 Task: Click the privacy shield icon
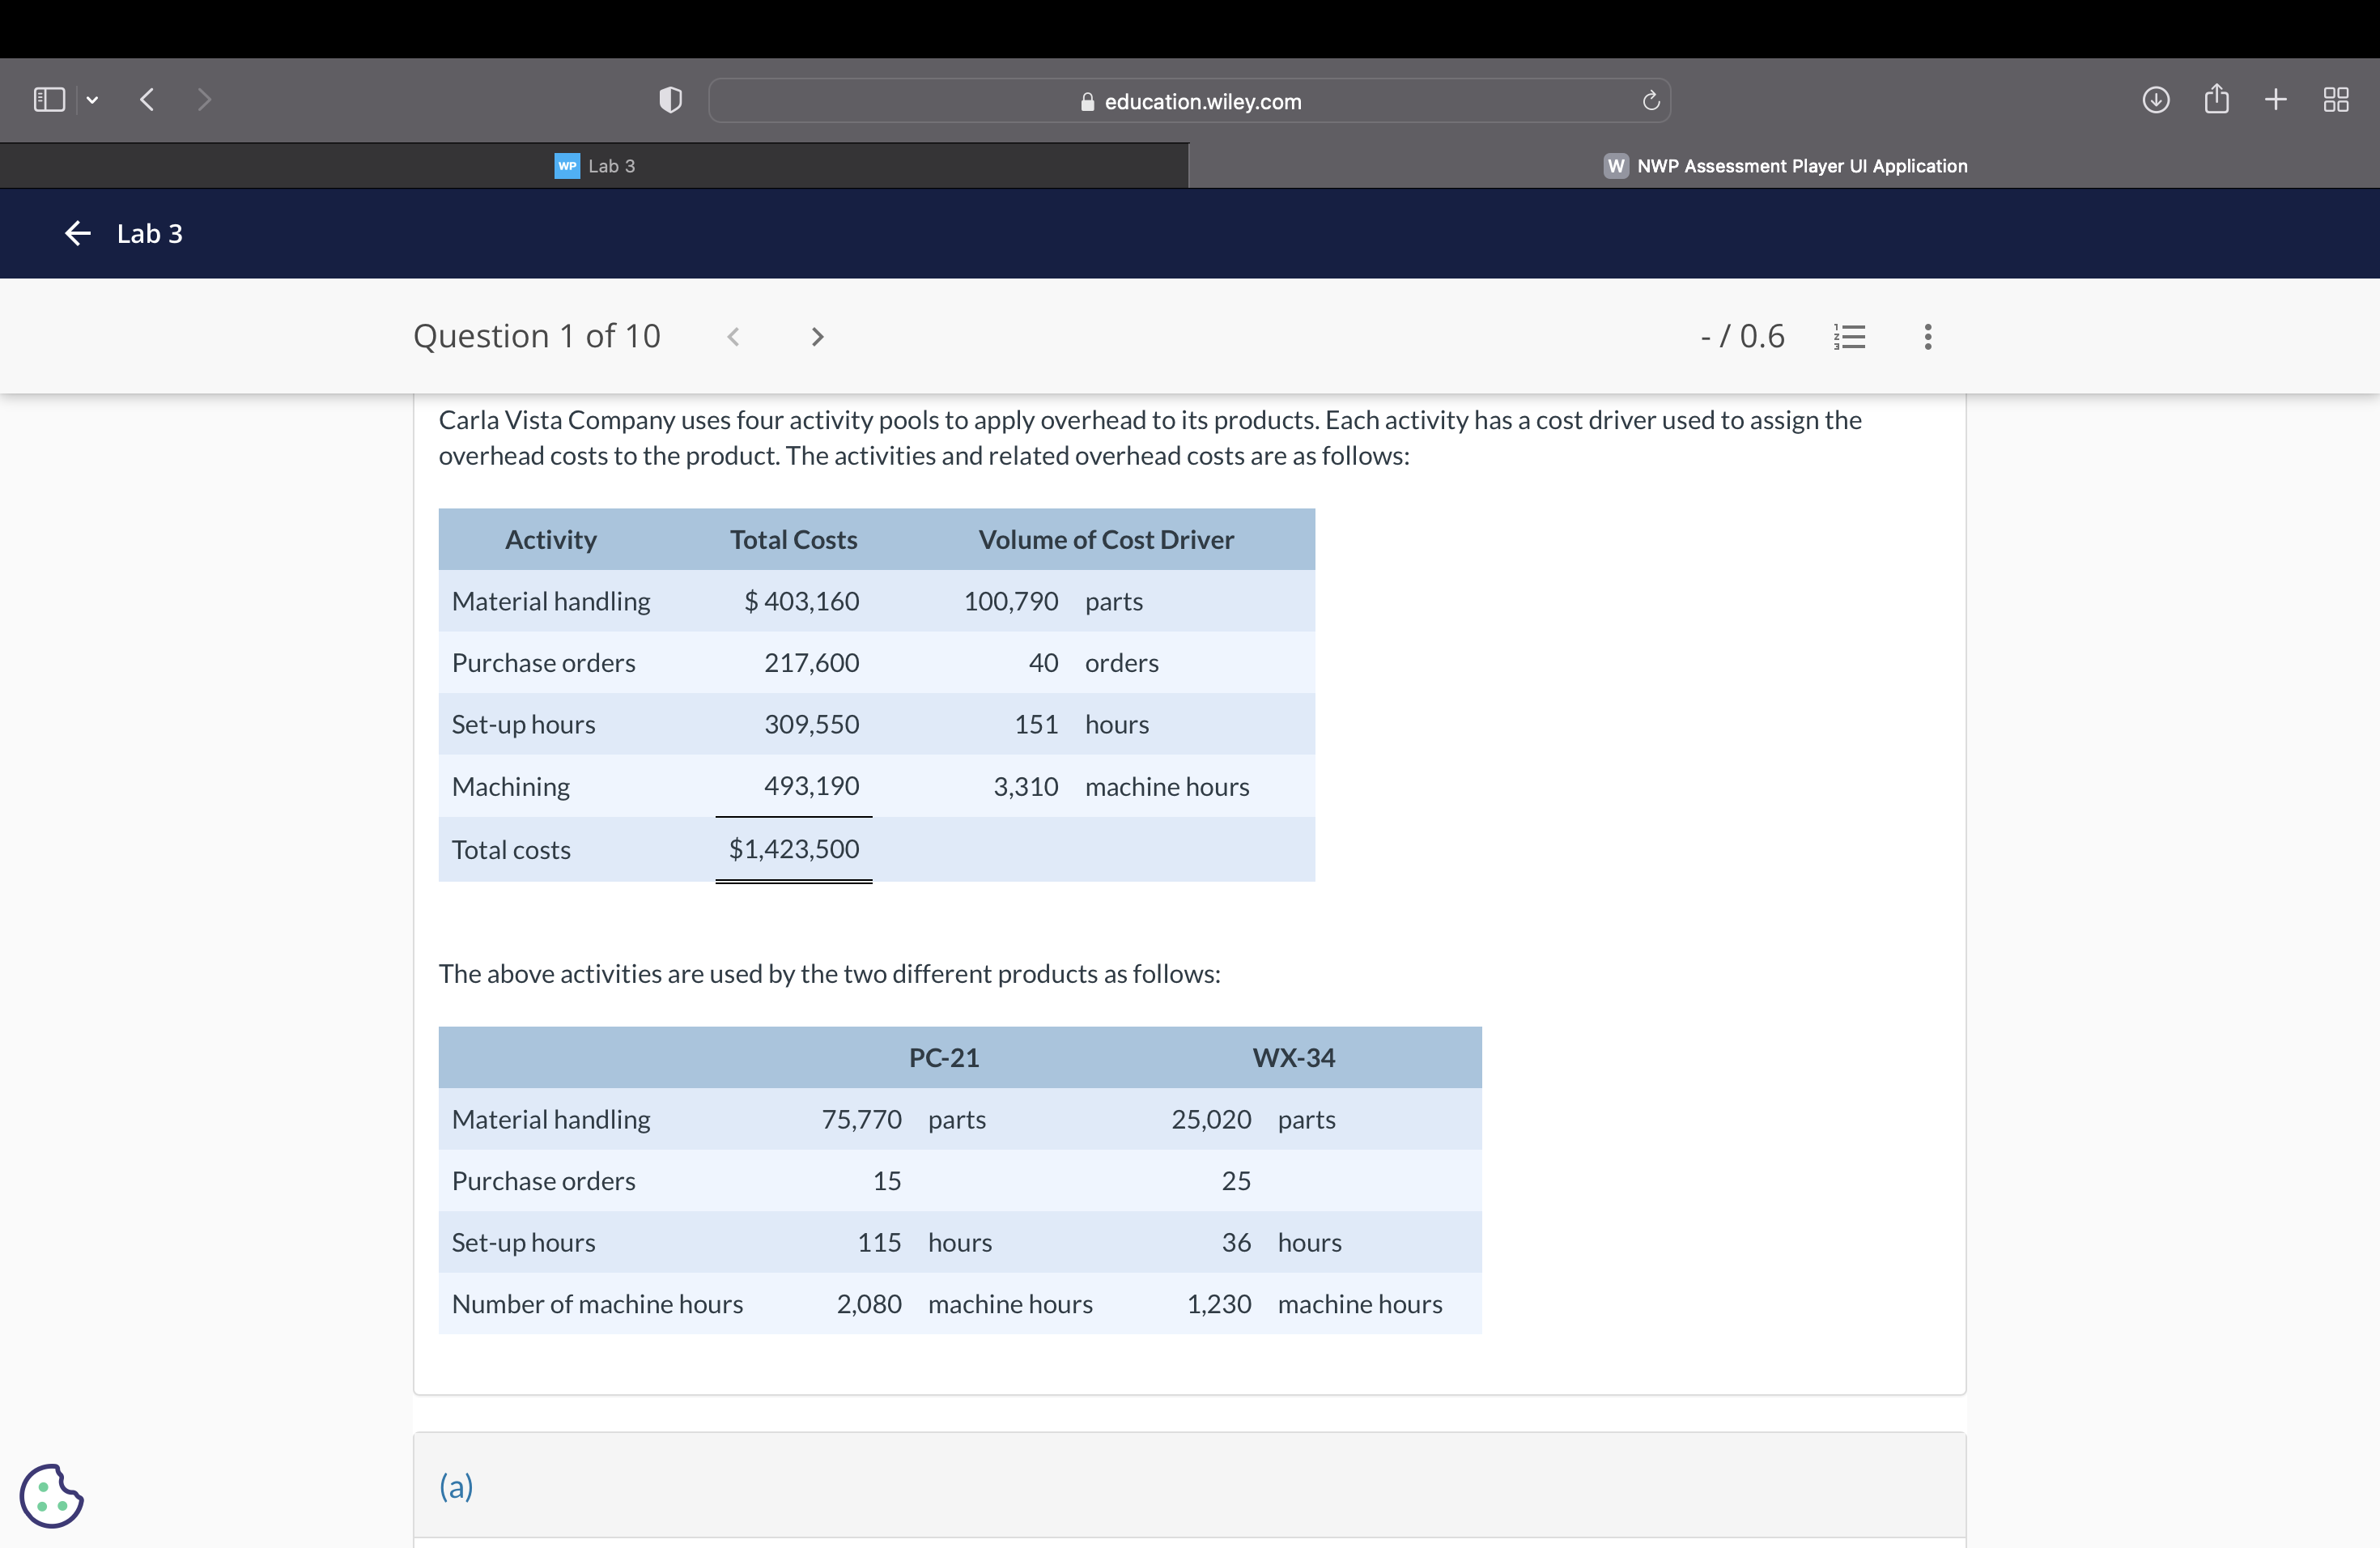pyautogui.click(x=670, y=100)
